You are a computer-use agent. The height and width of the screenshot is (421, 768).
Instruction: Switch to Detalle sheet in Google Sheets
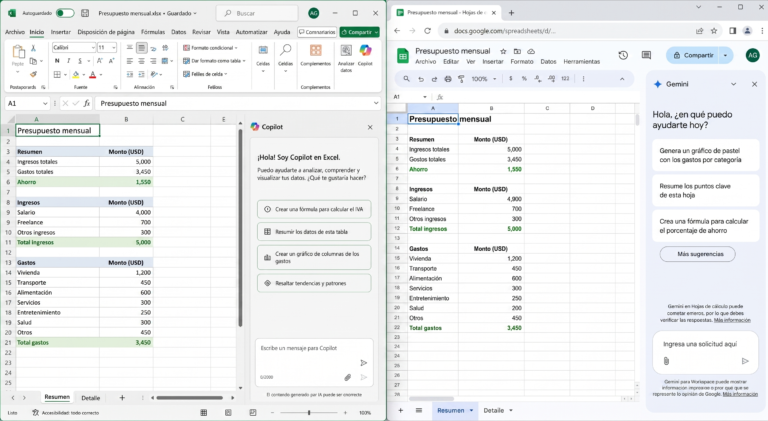494,410
